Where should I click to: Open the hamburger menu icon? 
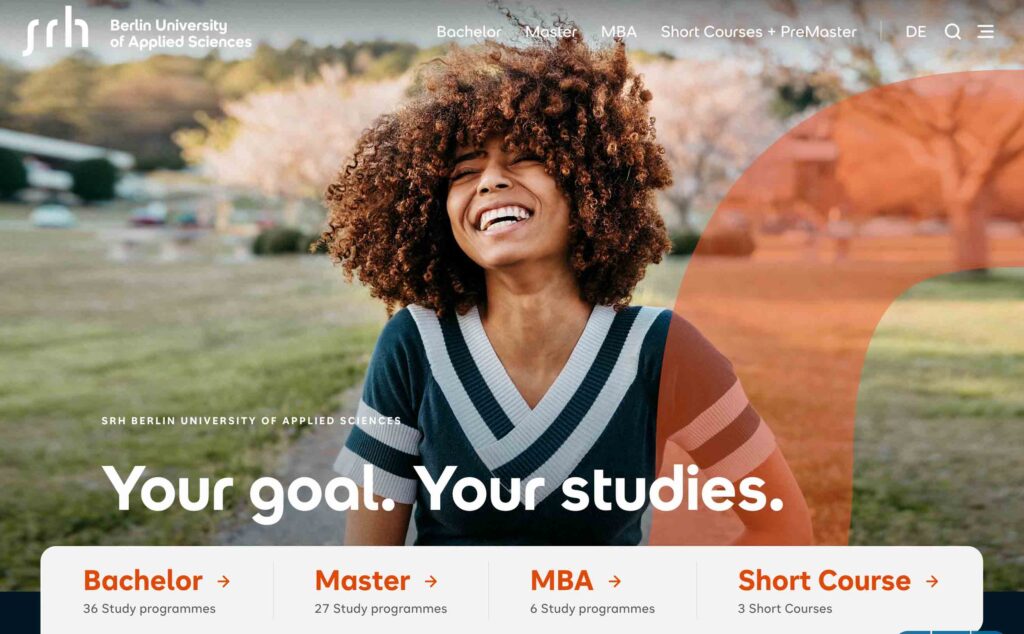[x=985, y=31]
